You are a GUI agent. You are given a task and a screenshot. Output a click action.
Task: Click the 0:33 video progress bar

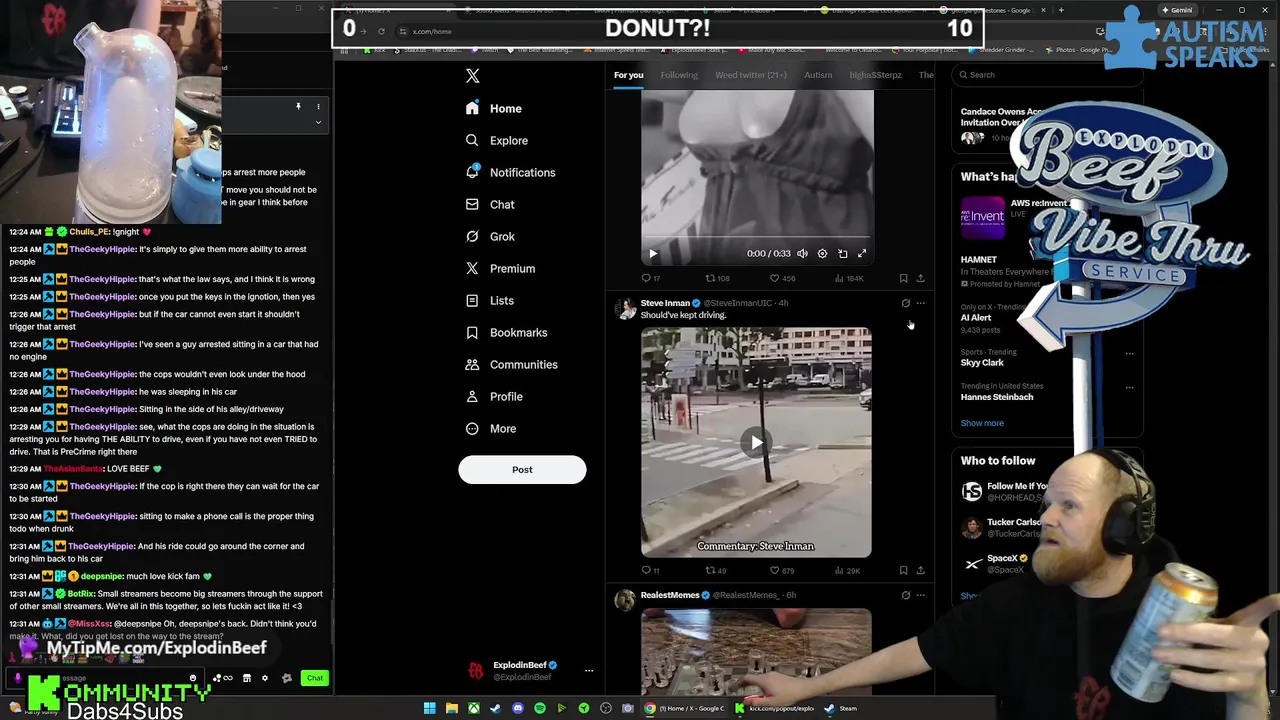756,238
